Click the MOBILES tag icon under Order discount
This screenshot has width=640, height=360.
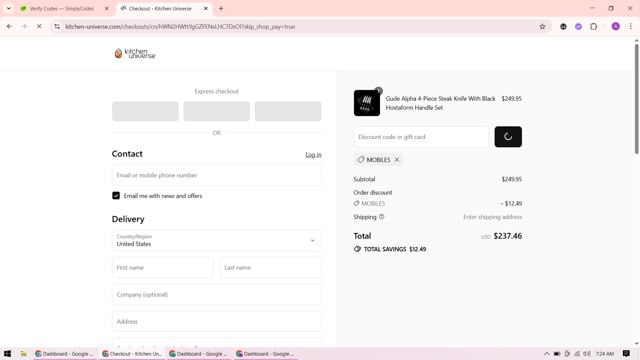[356, 203]
